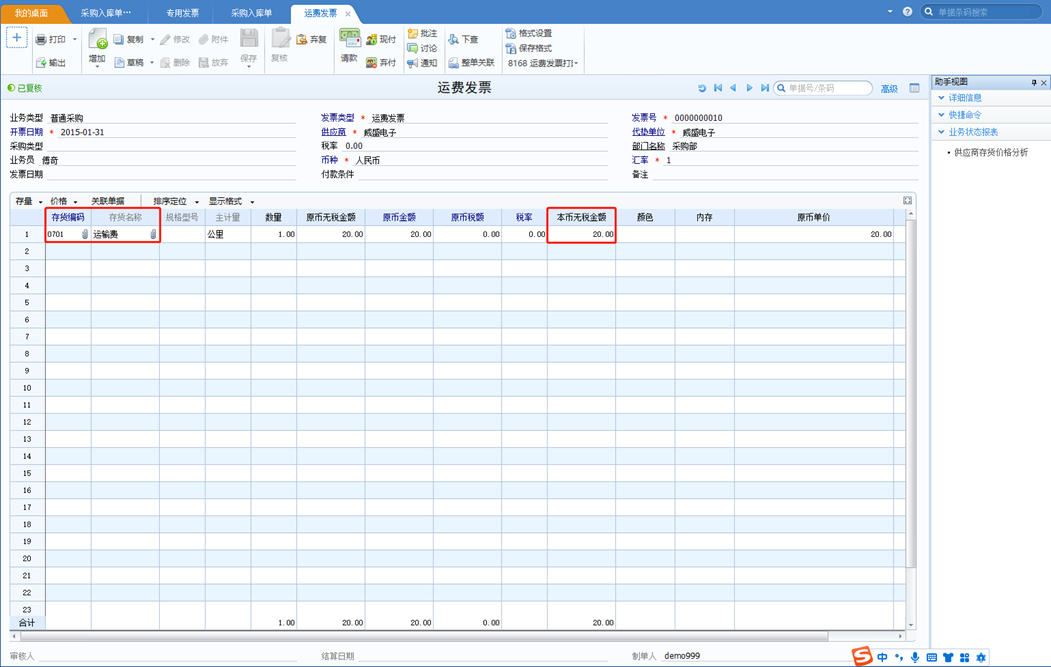Click the 存货编码 column header
The width and height of the screenshot is (1051, 667).
pos(68,217)
